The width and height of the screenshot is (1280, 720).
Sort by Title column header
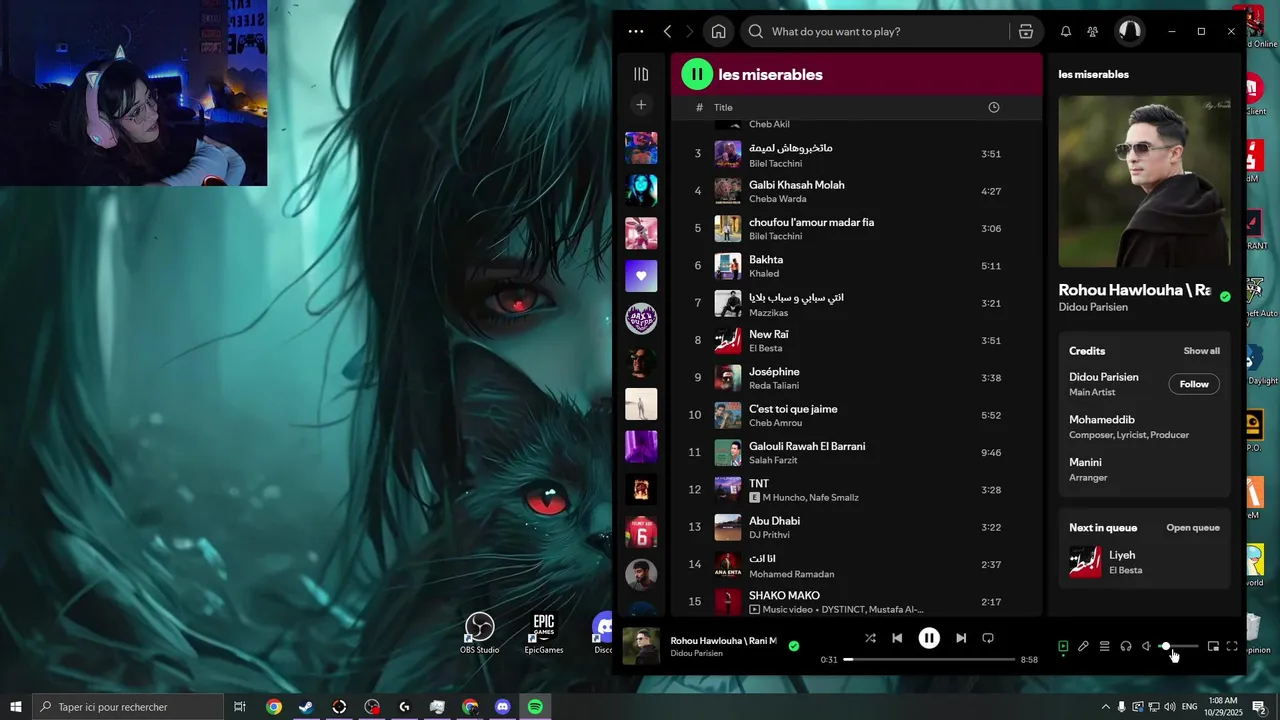[x=723, y=108]
